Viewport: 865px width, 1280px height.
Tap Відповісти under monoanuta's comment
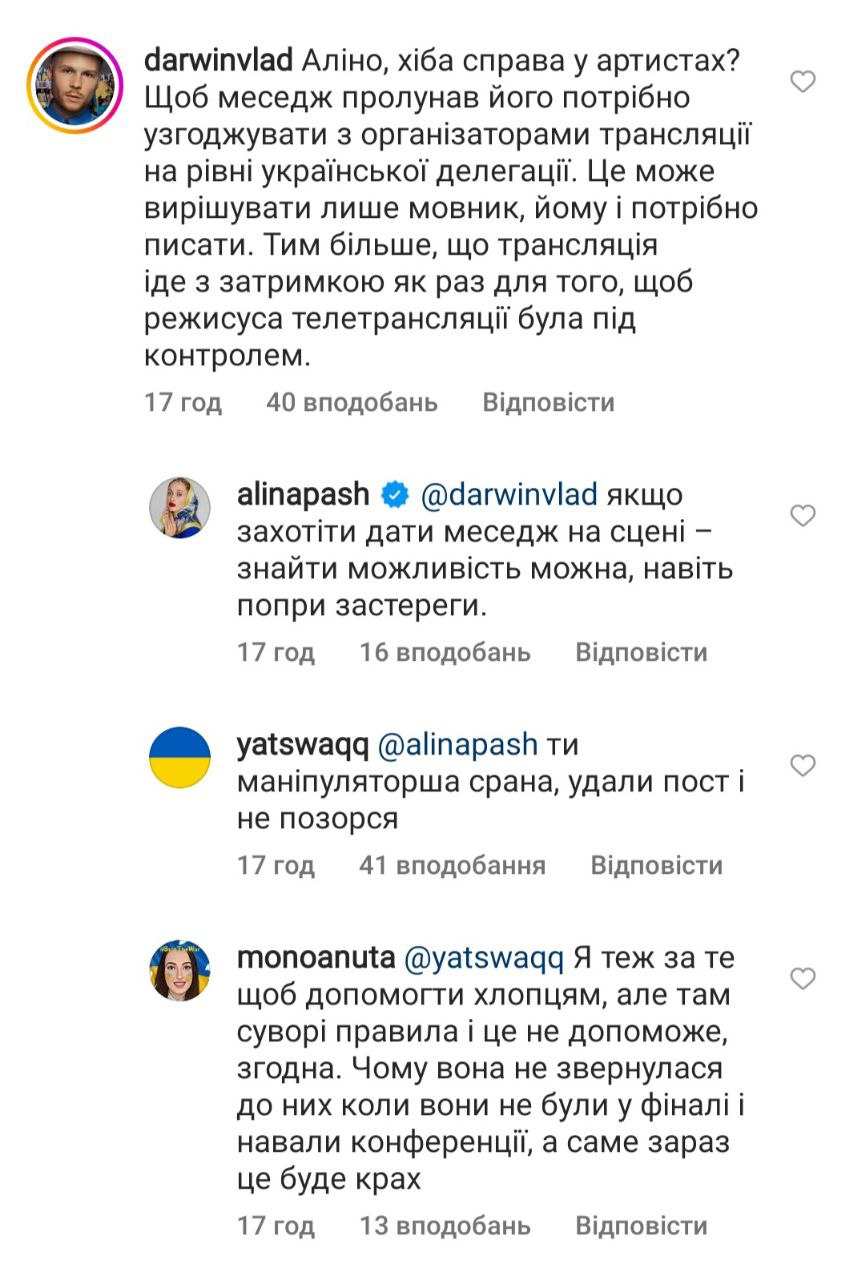[x=641, y=1226]
